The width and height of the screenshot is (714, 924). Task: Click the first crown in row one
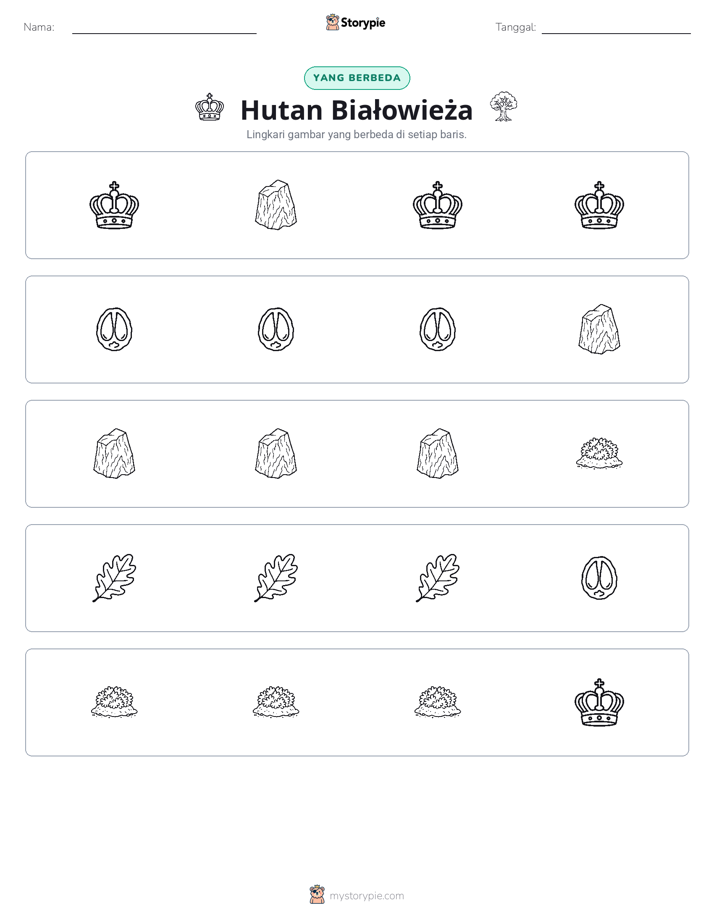point(114,205)
